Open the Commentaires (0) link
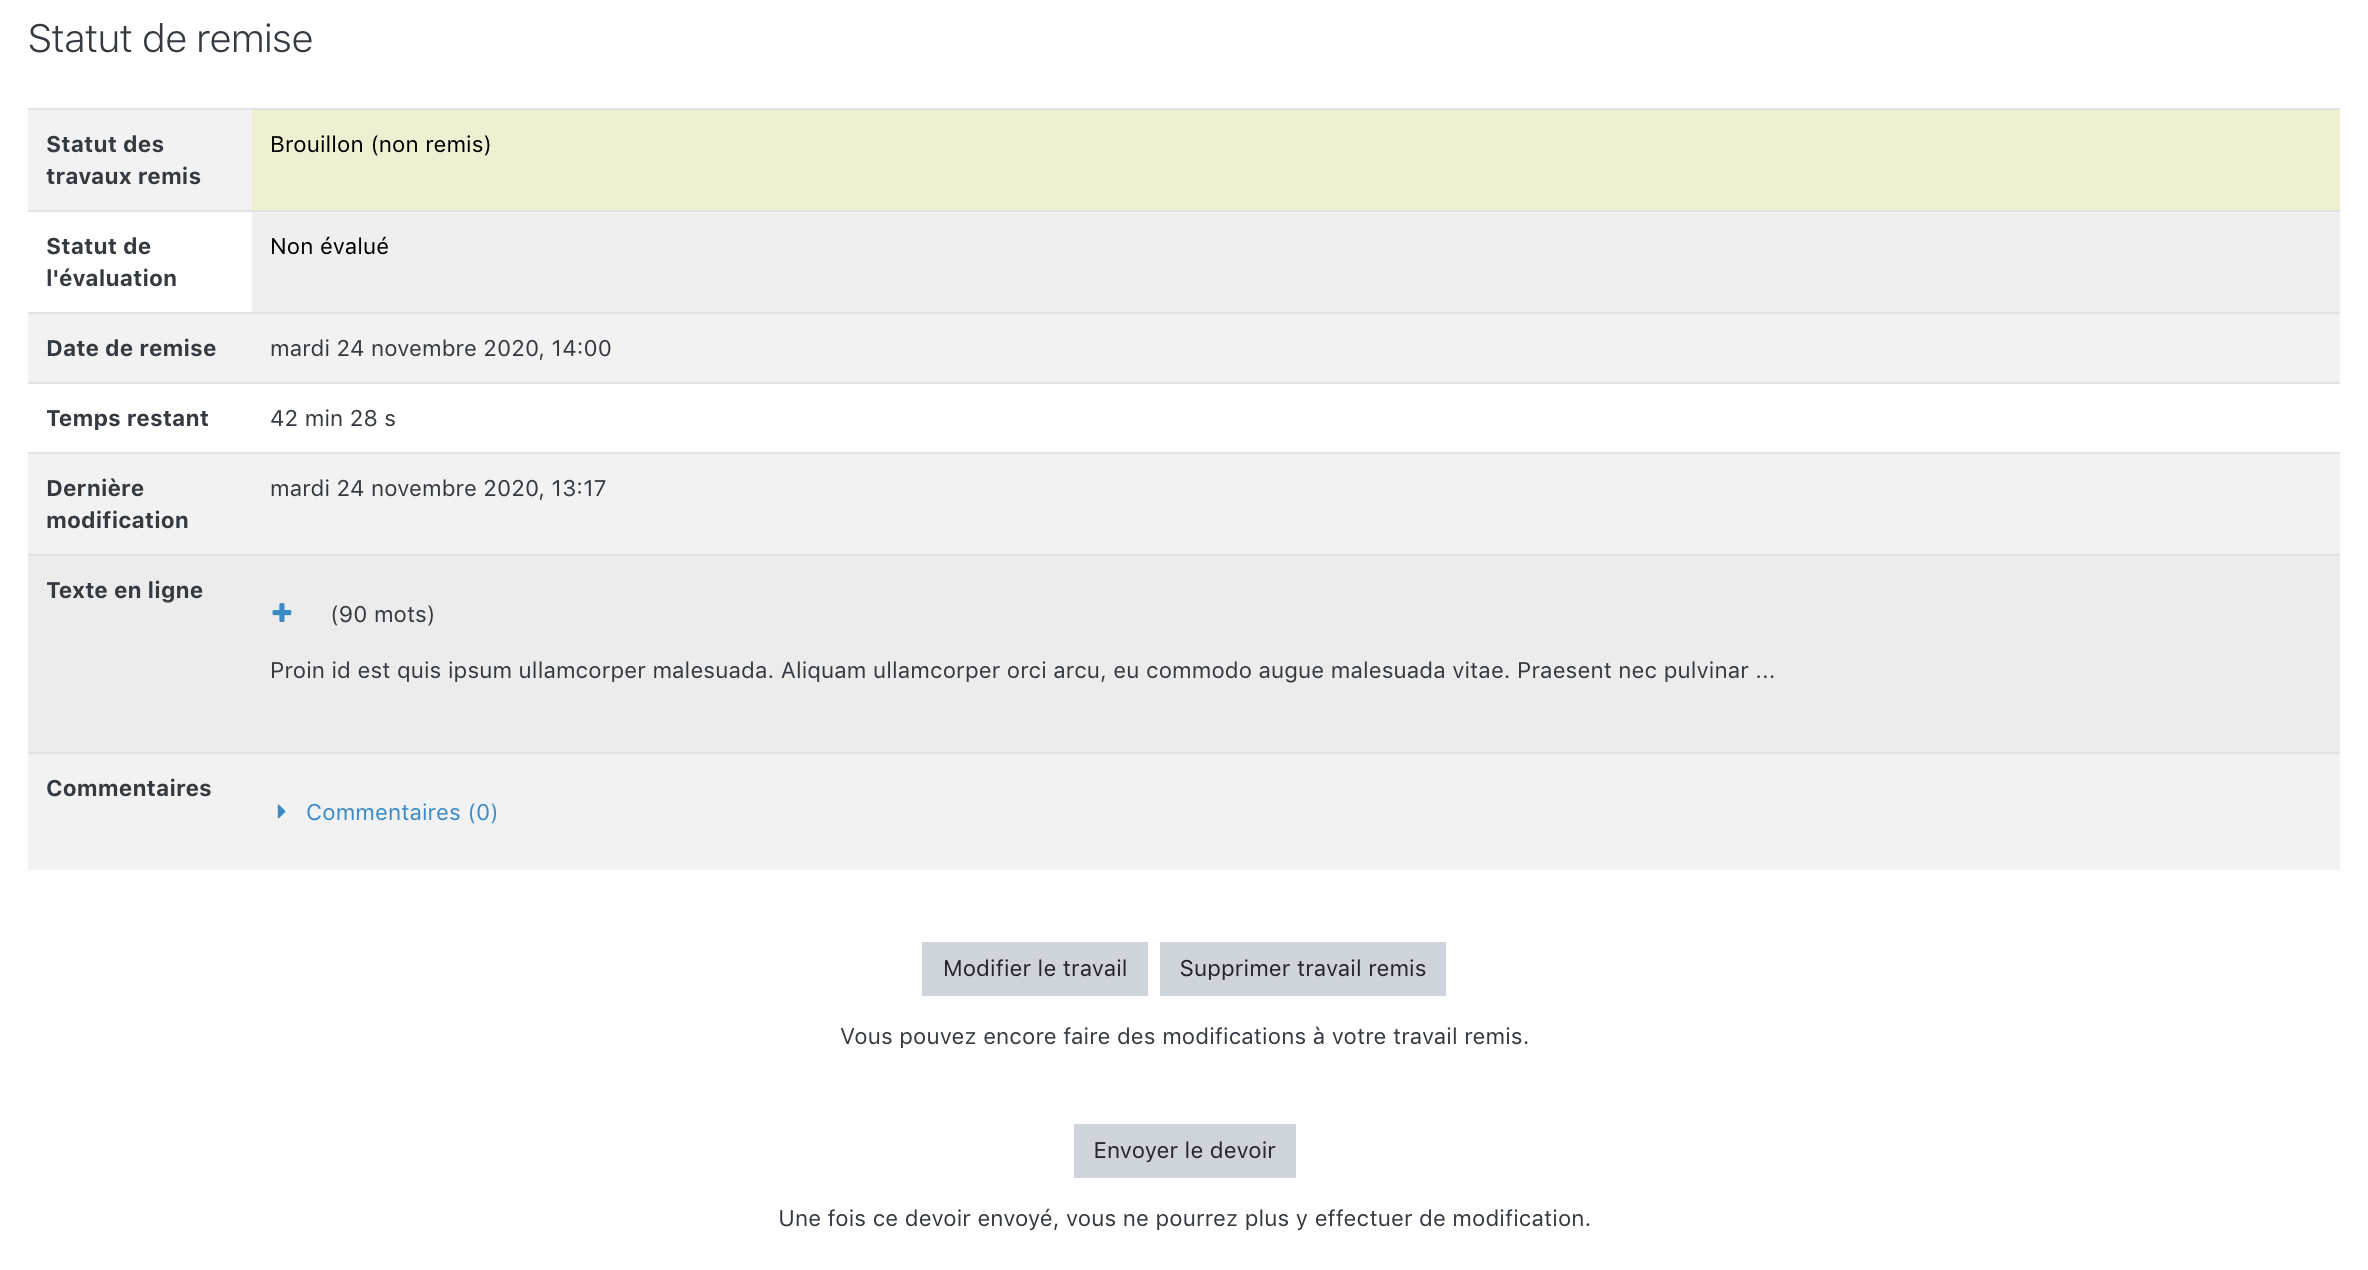Image resolution: width=2368 pixels, height=1270 pixels. point(401,812)
